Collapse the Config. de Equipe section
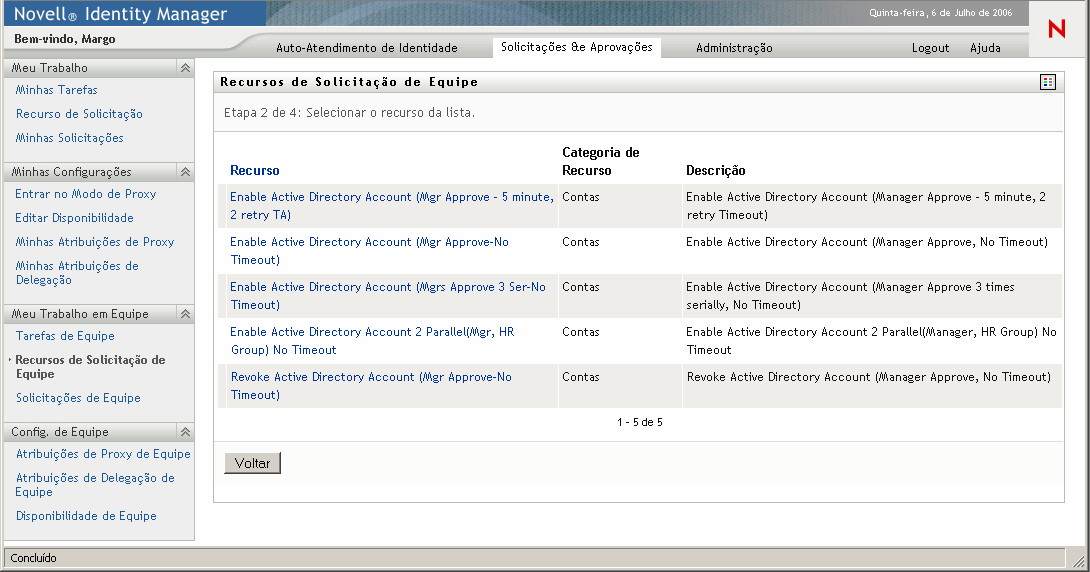The height and width of the screenshot is (572, 1090). click(185, 432)
